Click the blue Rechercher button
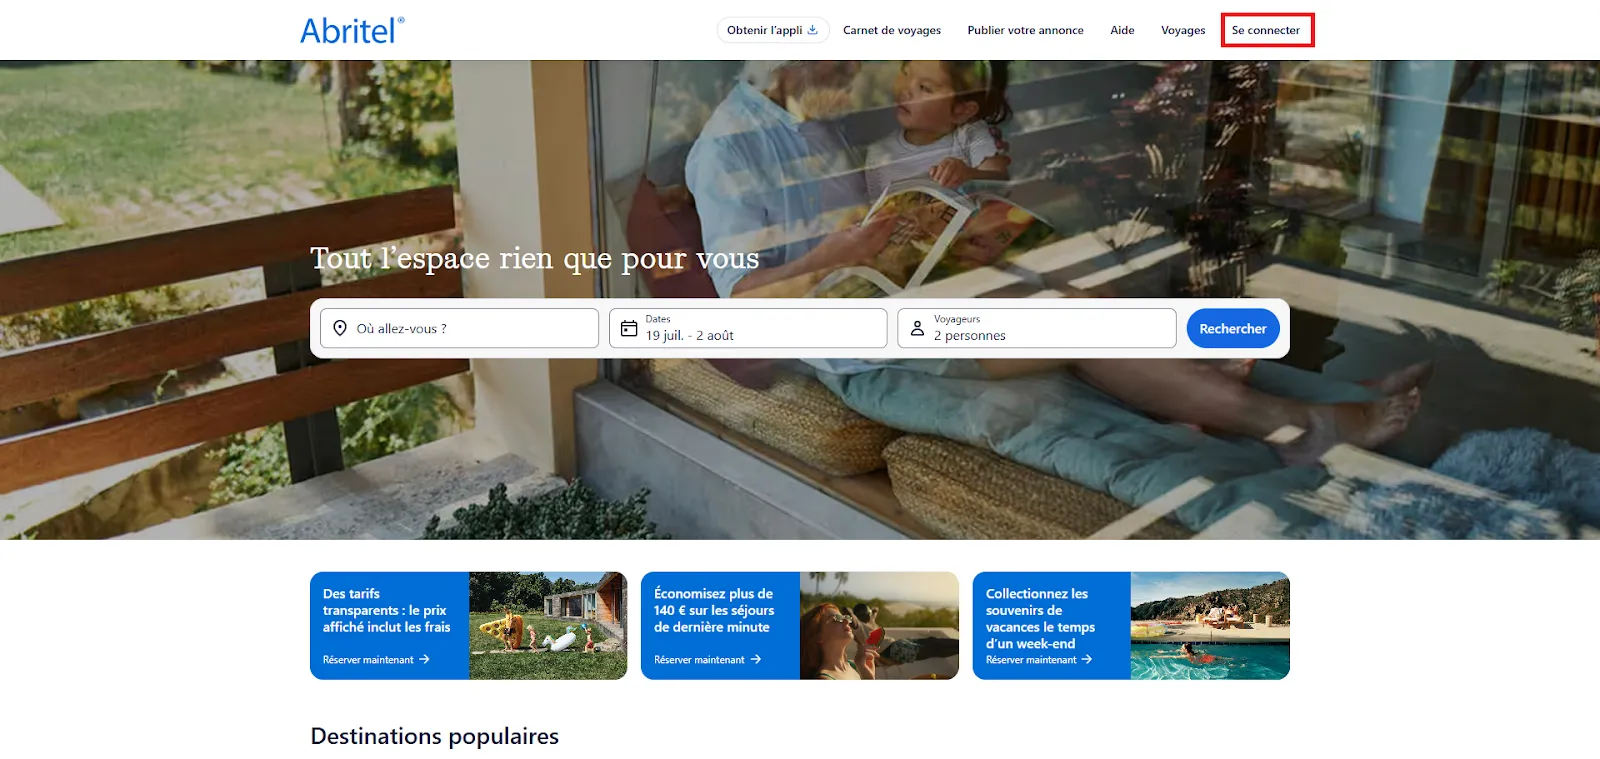Image resolution: width=1600 pixels, height=759 pixels. 1233,328
